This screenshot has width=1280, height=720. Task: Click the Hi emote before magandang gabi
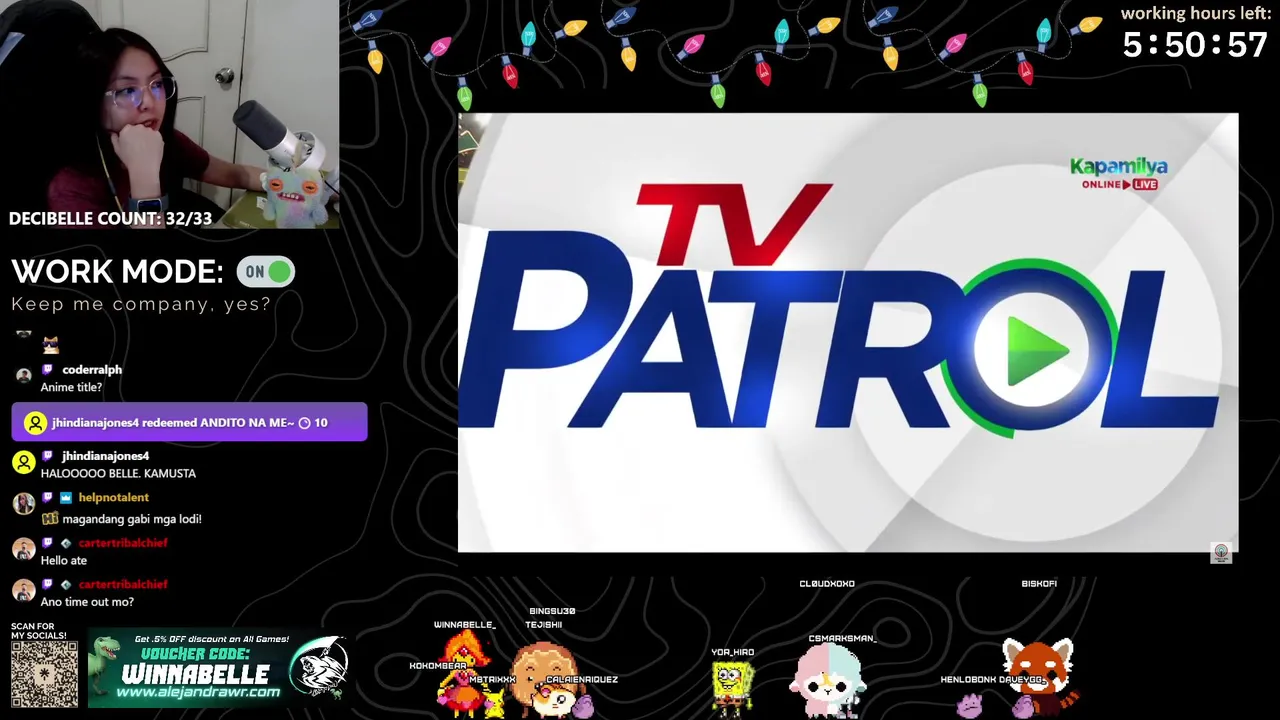(50, 519)
